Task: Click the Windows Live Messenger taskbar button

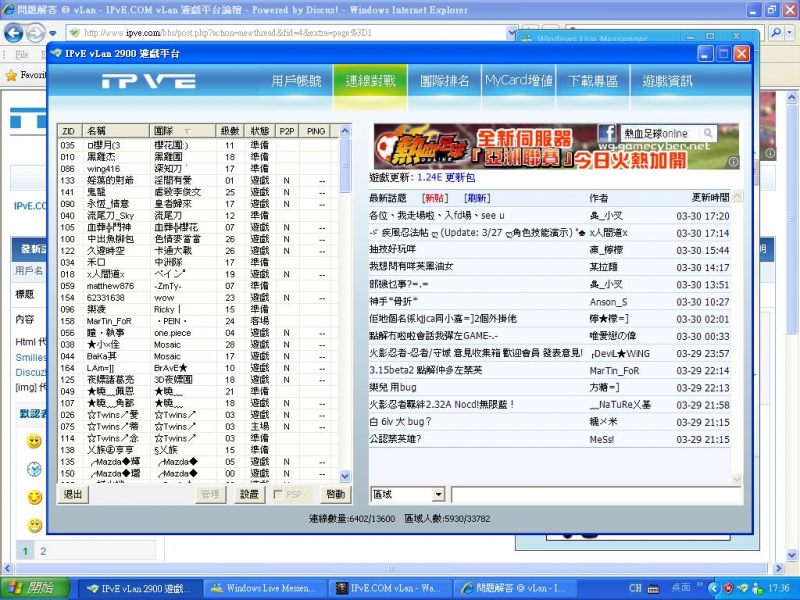Action: point(263,588)
